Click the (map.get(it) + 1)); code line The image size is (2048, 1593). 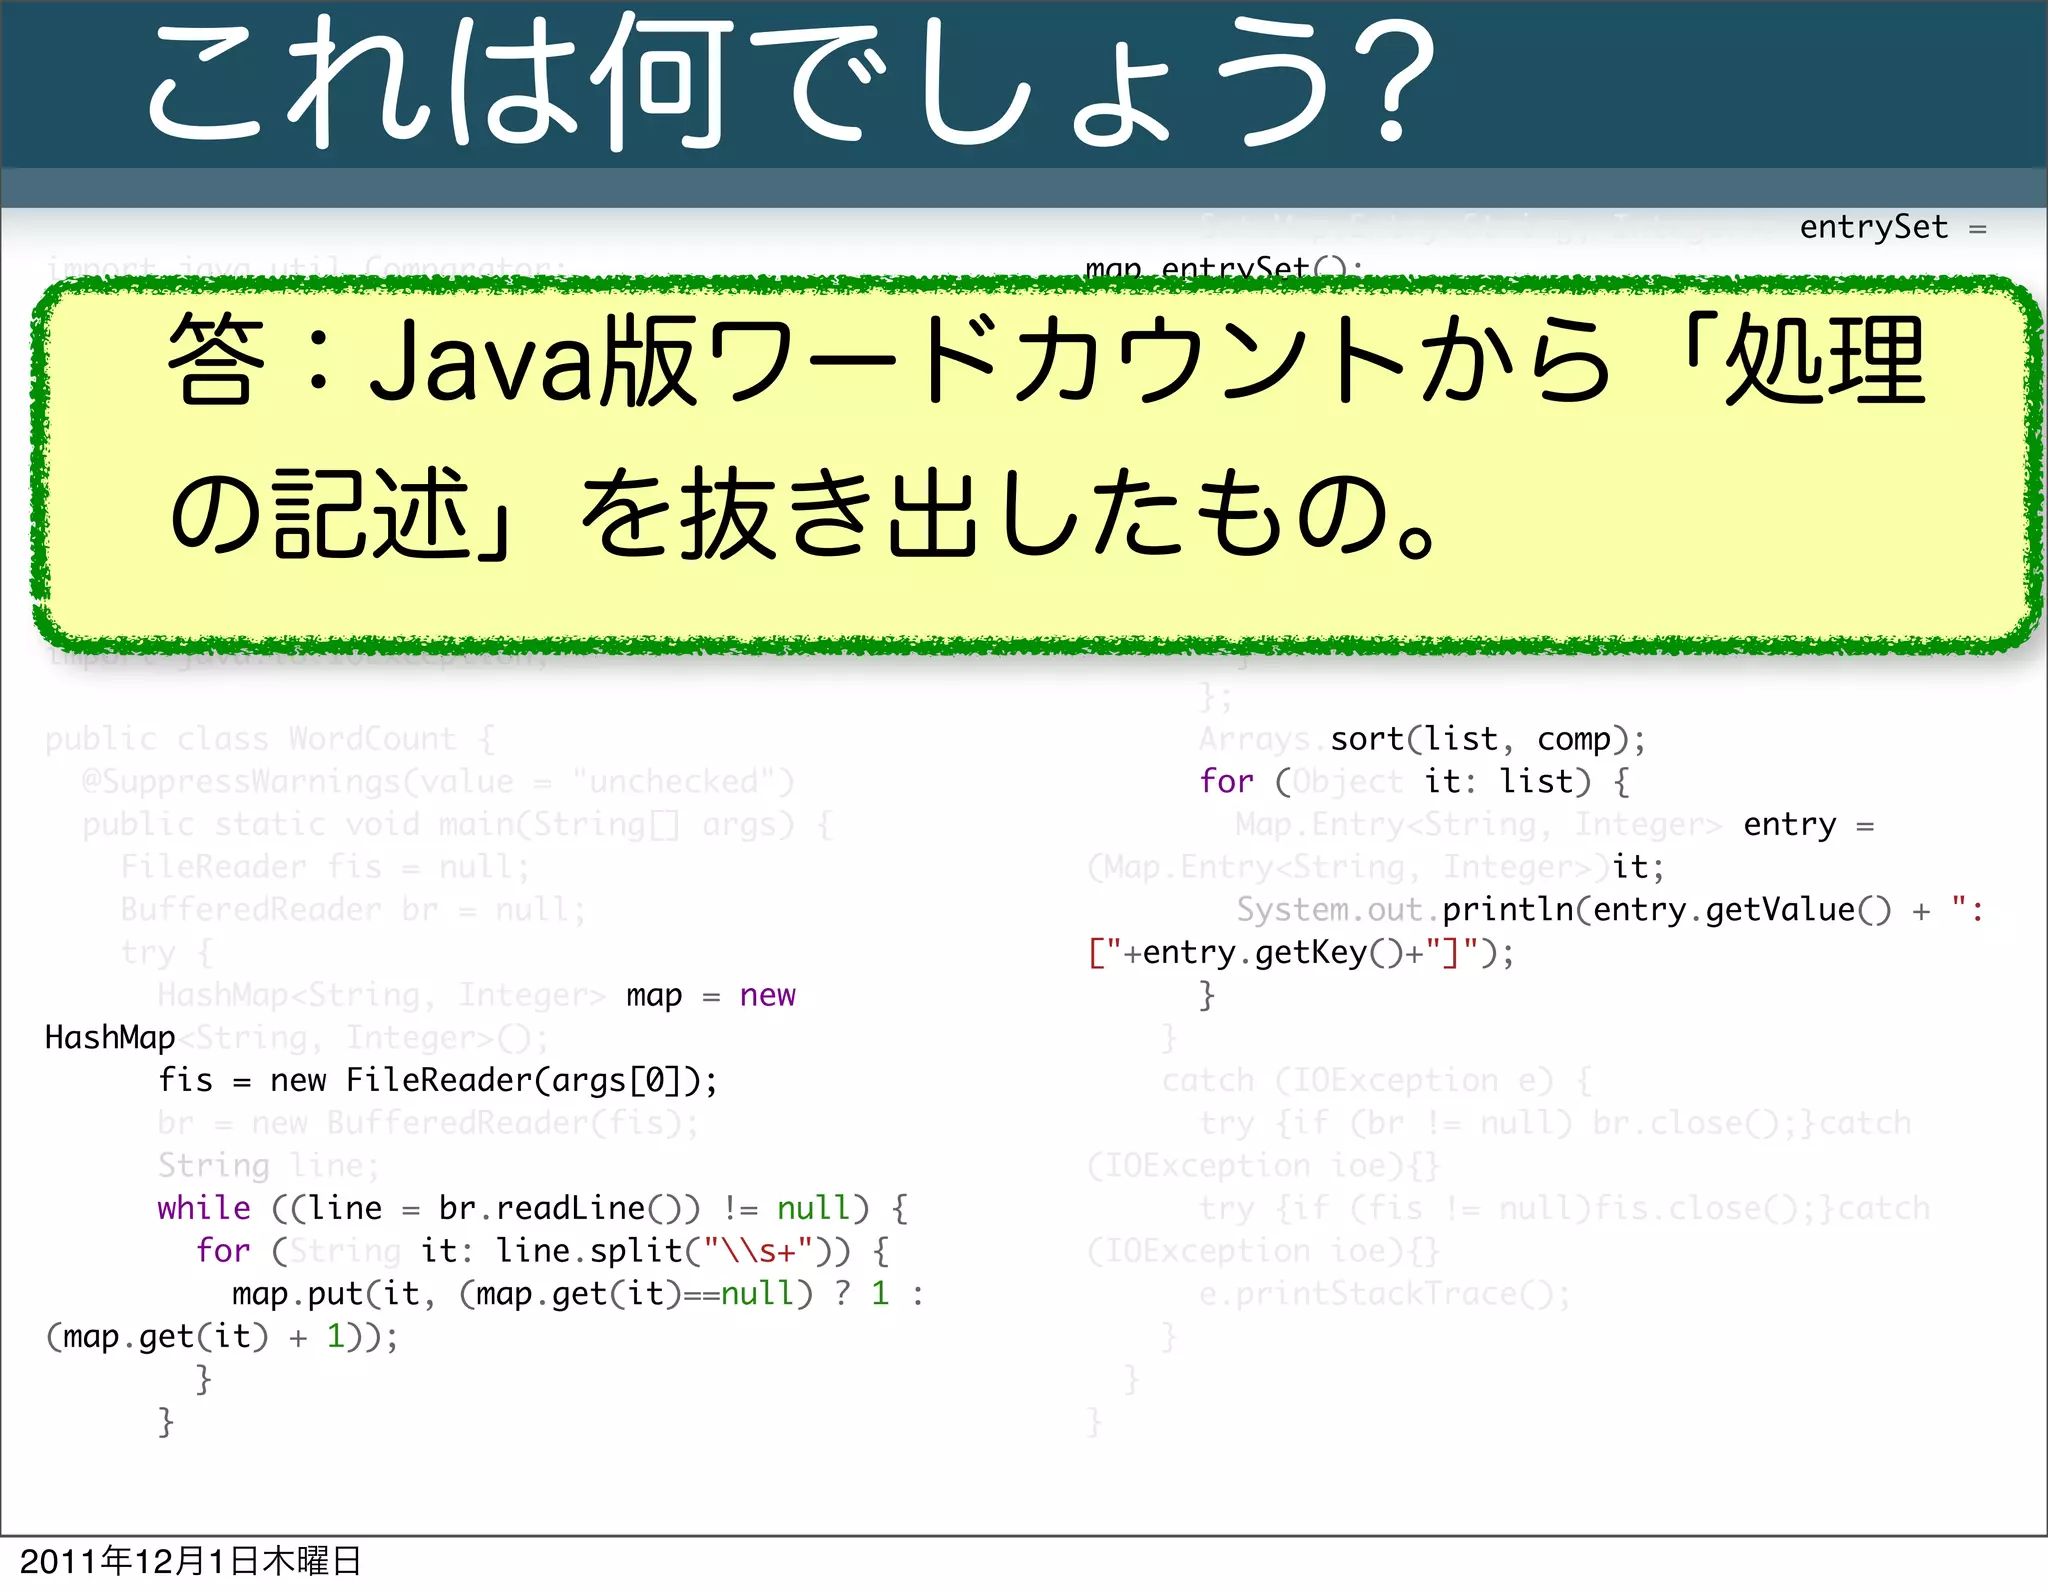(x=222, y=1337)
